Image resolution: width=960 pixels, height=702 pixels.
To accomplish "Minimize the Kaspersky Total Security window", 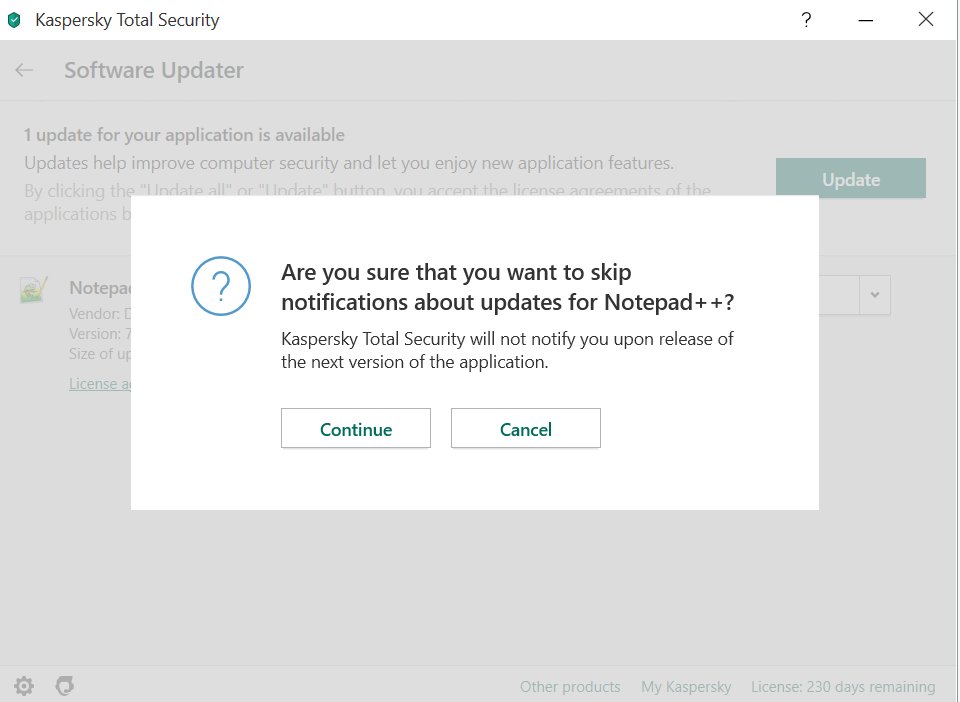I will tap(866, 20).
